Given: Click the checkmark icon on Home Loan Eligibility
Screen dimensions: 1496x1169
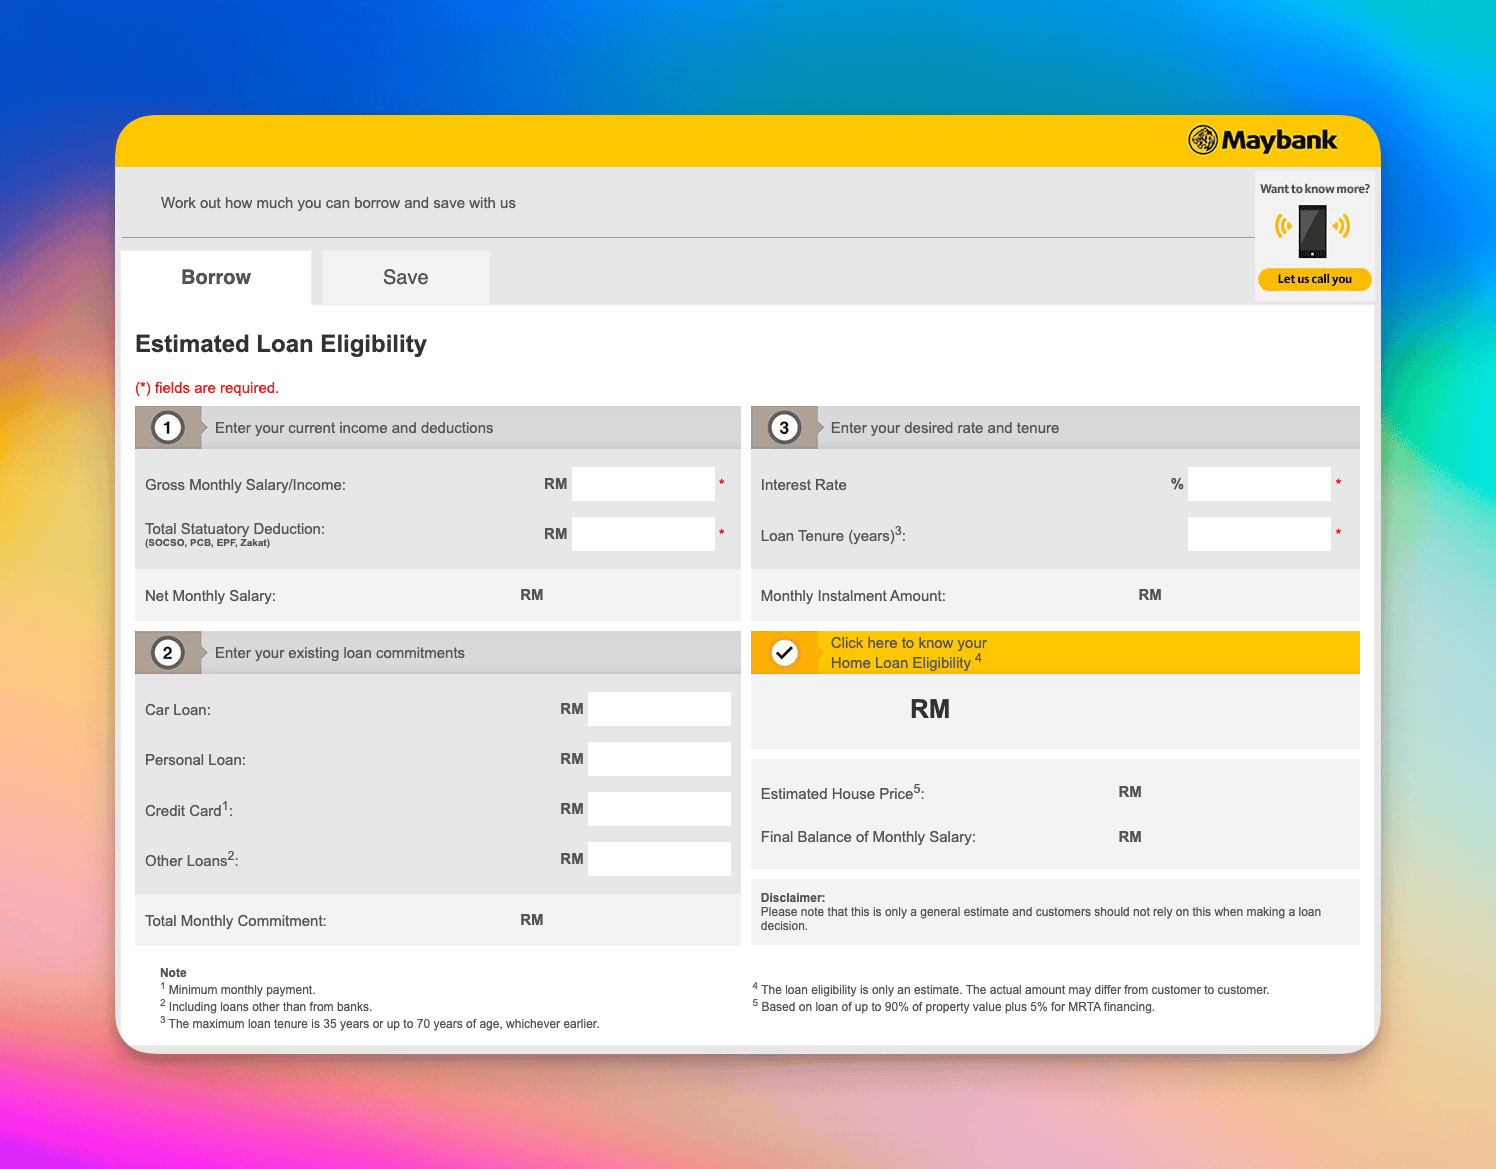Looking at the screenshot, I should [x=785, y=653].
